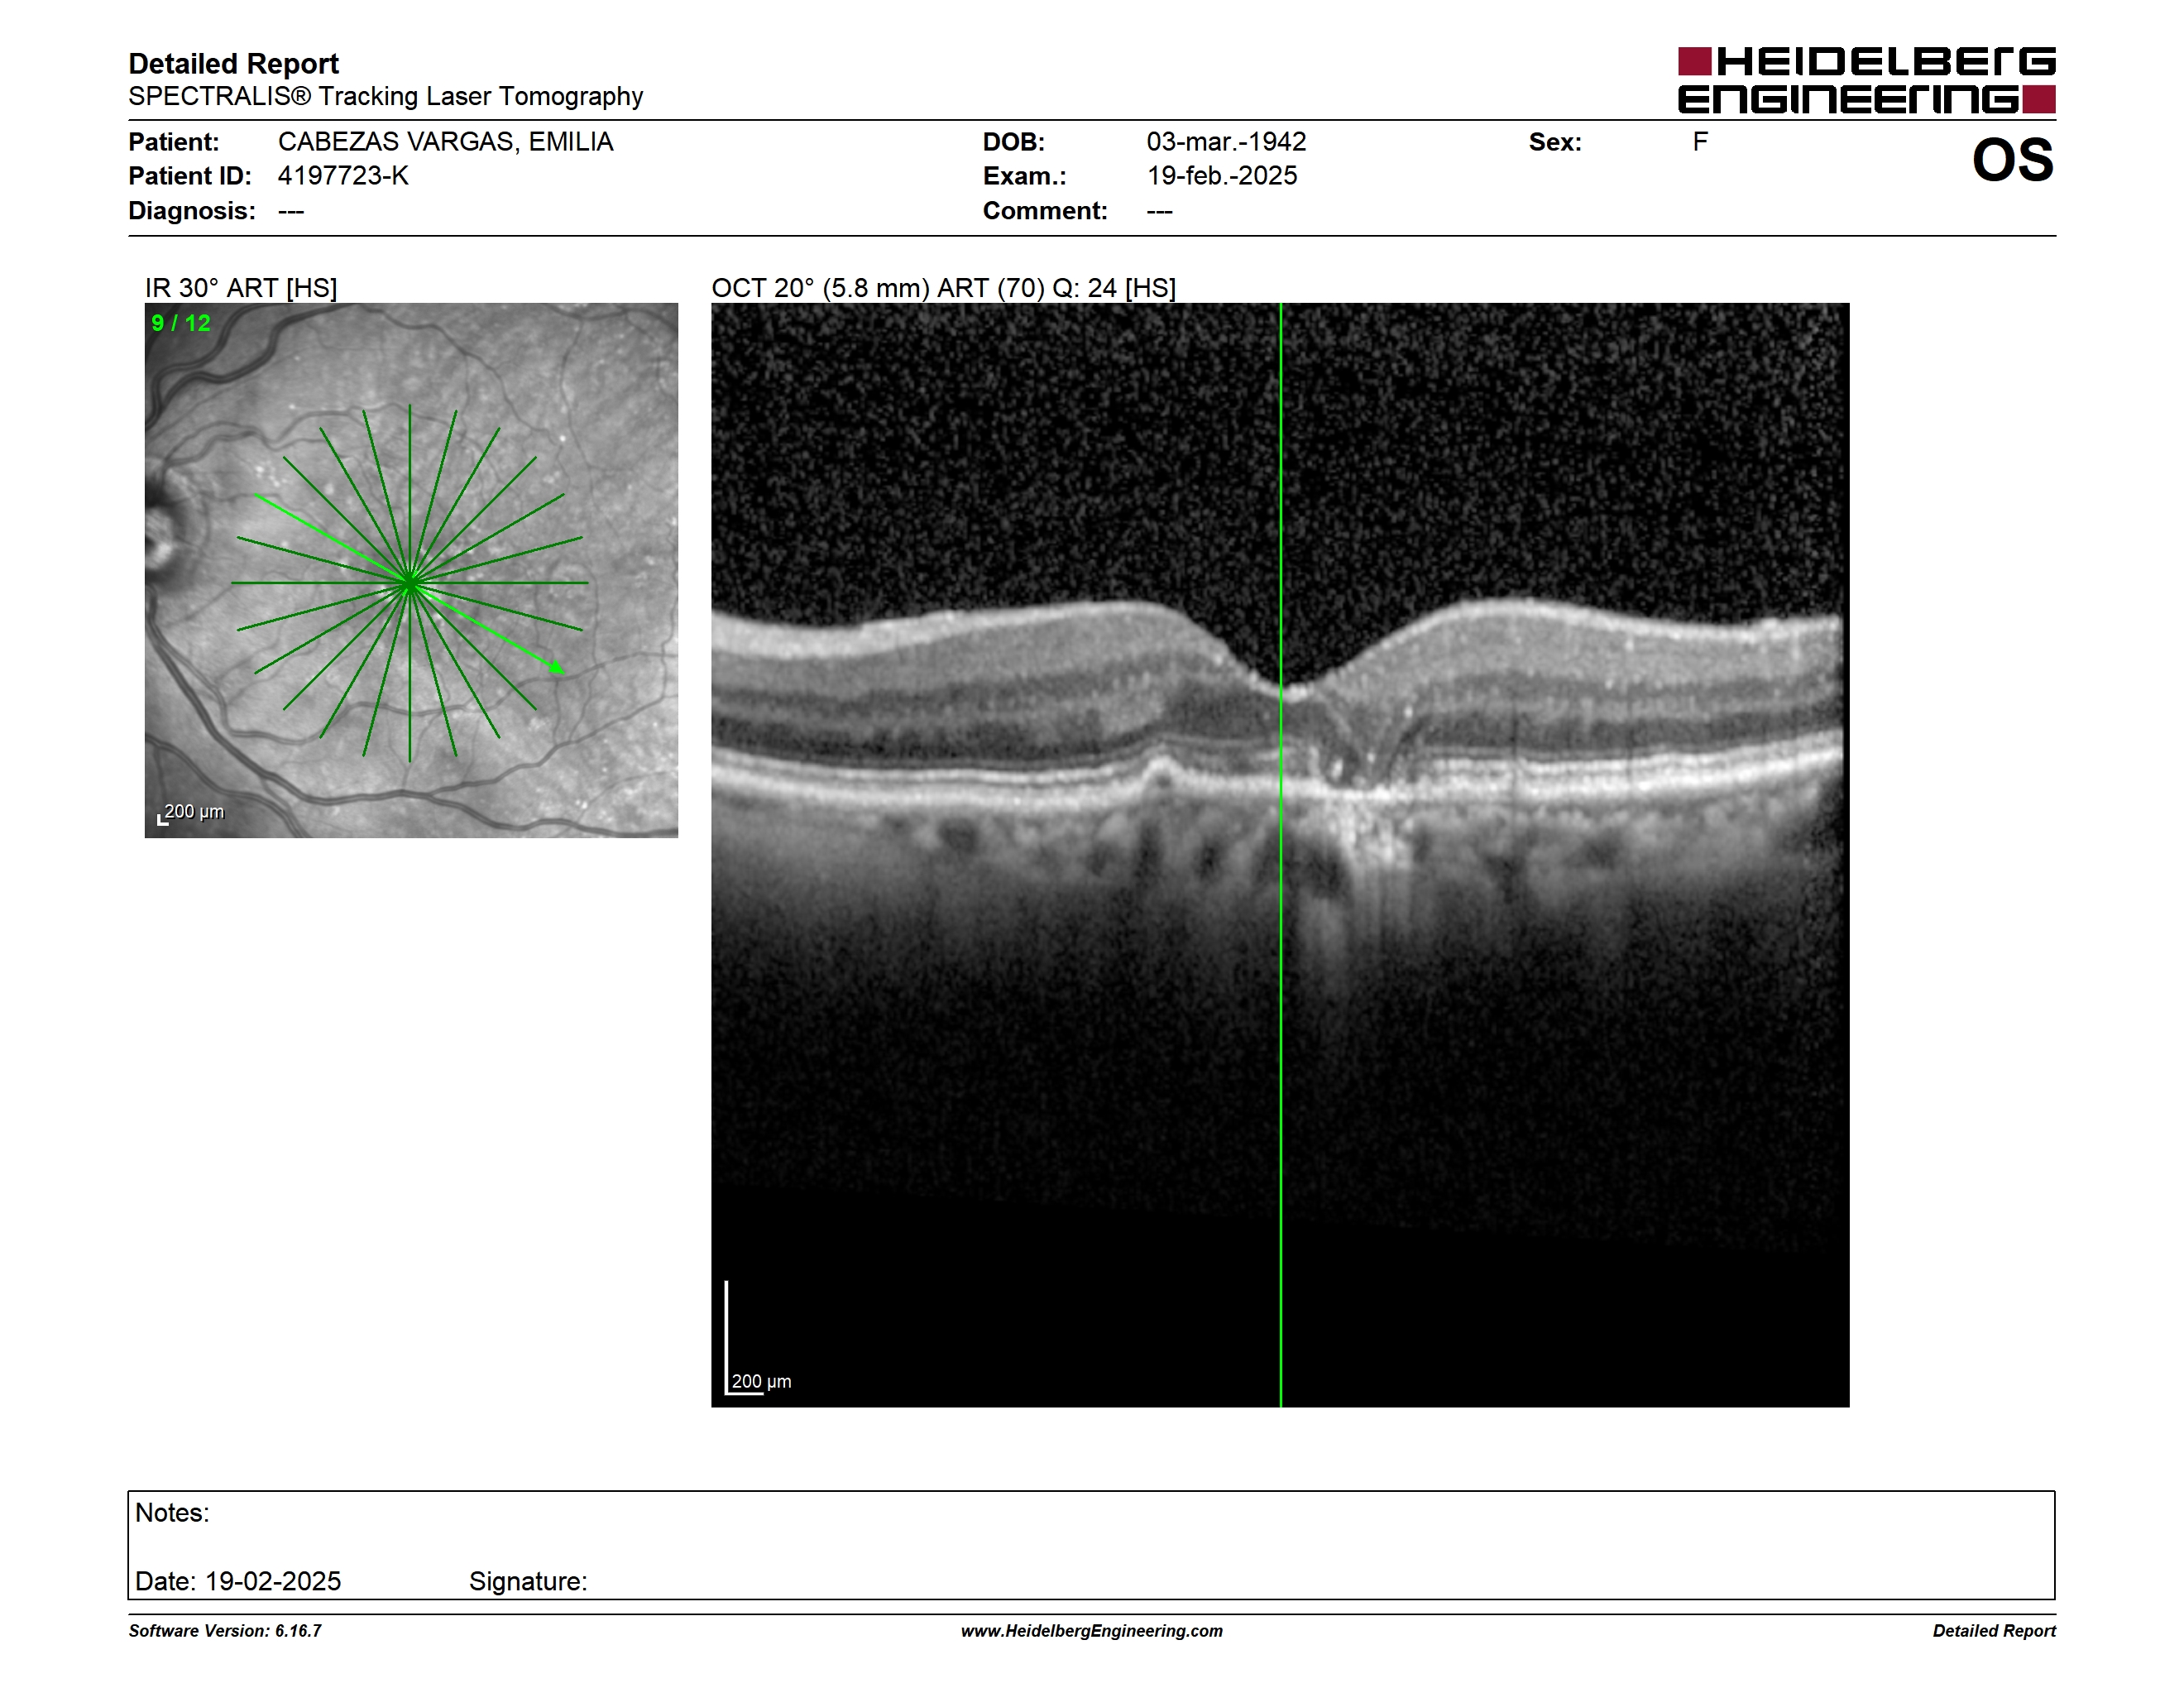Viewport: 2184px width, 1688px height.
Task: Click the OCT 20° (5.8 mm) ART caption
Action: 943,288
